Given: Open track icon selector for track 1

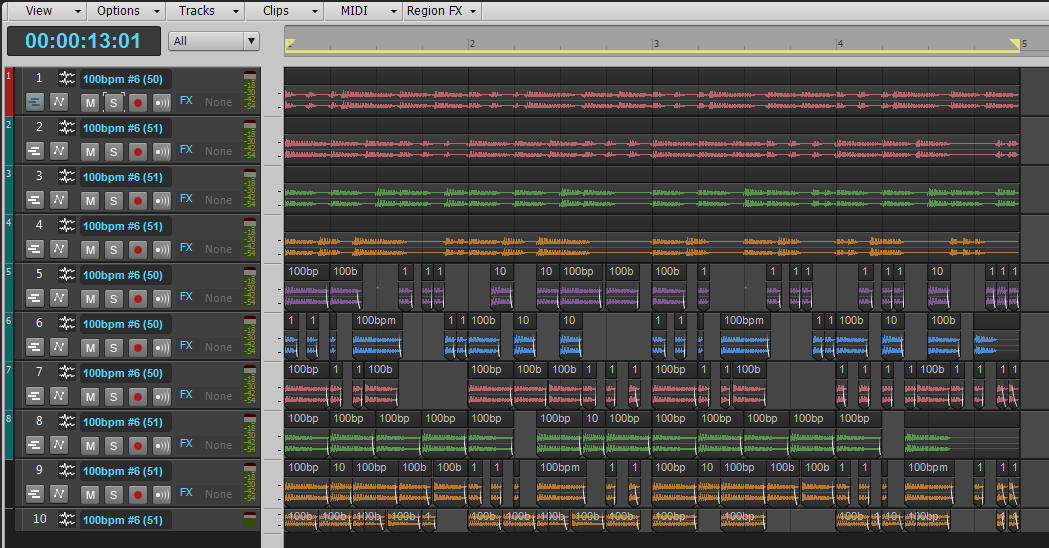Looking at the screenshot, I should [66, 78].
